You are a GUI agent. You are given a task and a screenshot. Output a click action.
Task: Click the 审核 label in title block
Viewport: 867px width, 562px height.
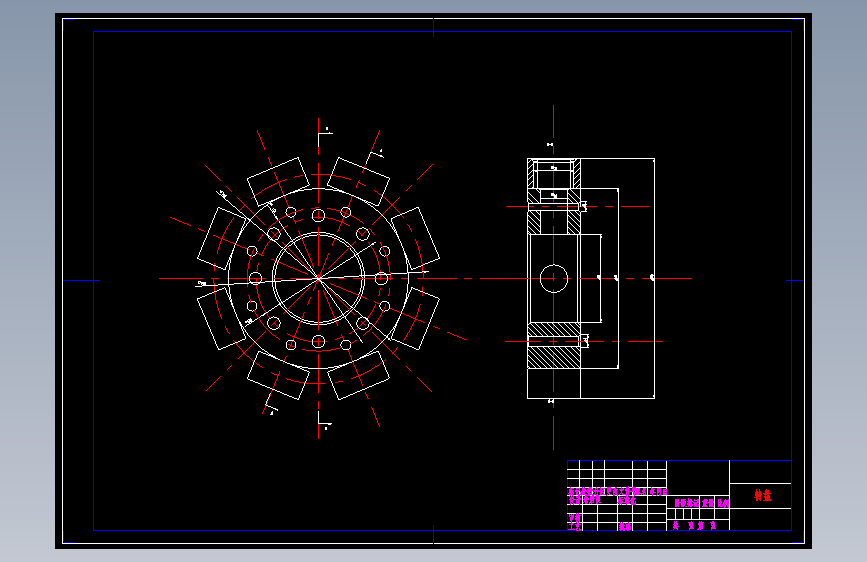click(574, 518)
